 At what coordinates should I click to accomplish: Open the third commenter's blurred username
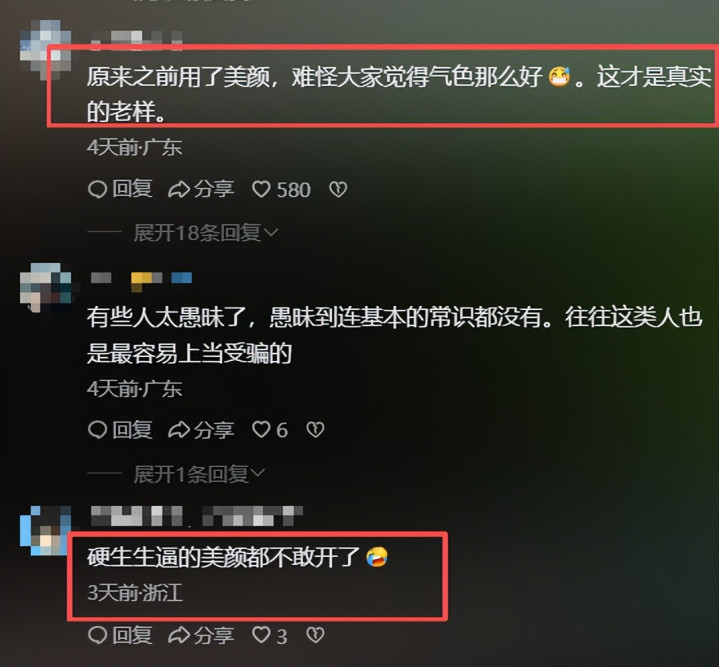[x=197, y=516]
